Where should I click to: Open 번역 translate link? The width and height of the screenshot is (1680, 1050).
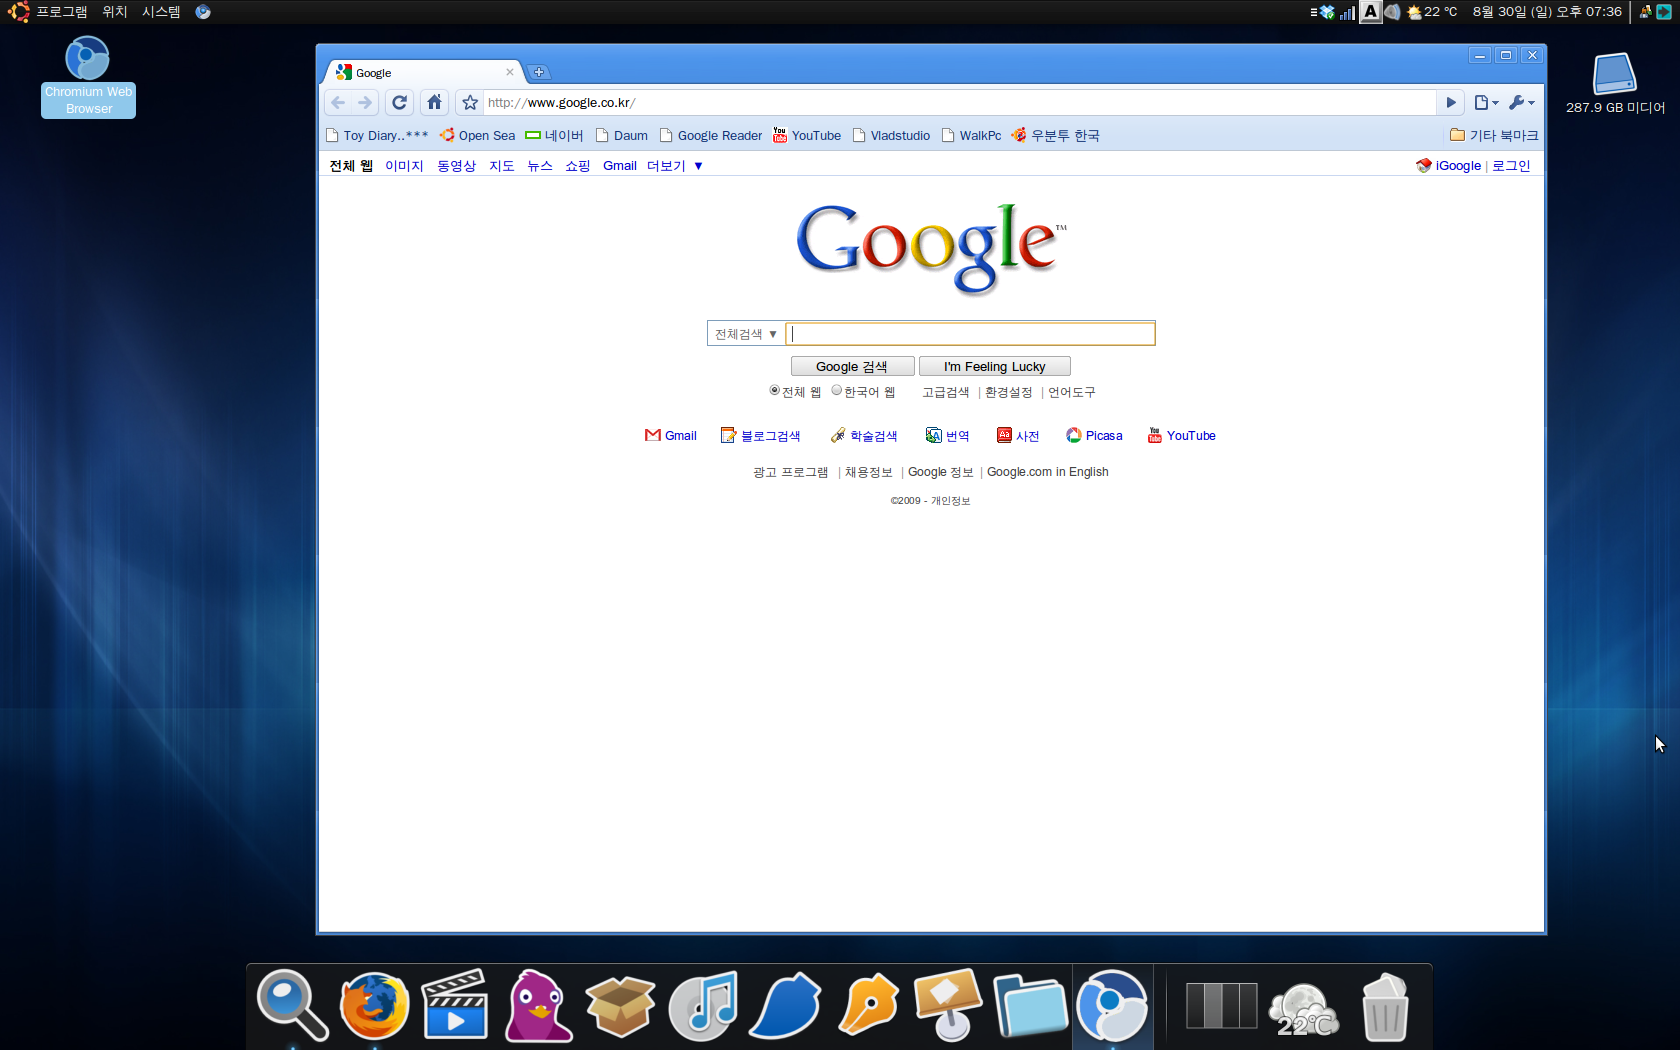(x=948, y=436)
